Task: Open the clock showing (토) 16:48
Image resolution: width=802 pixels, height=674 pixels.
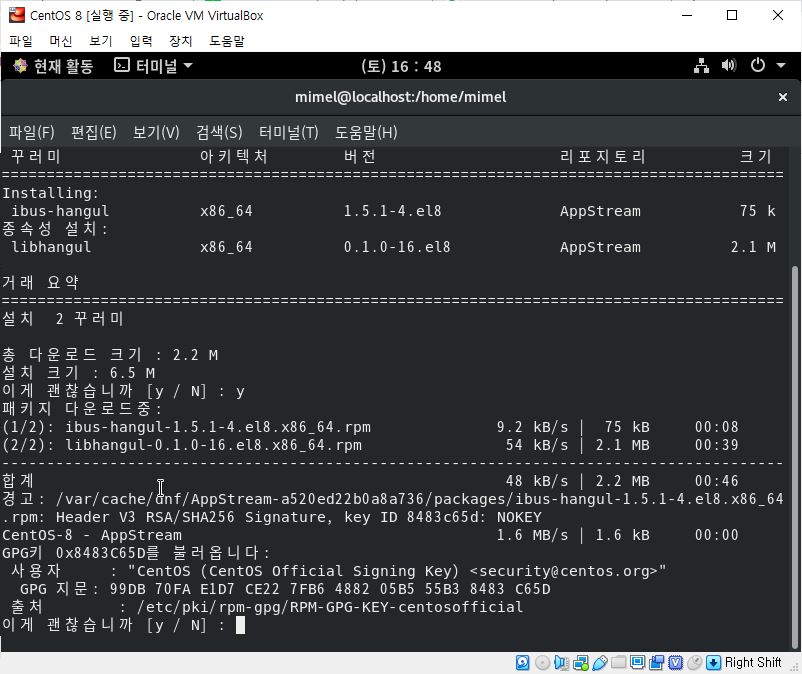Action: tap(401, 66)
